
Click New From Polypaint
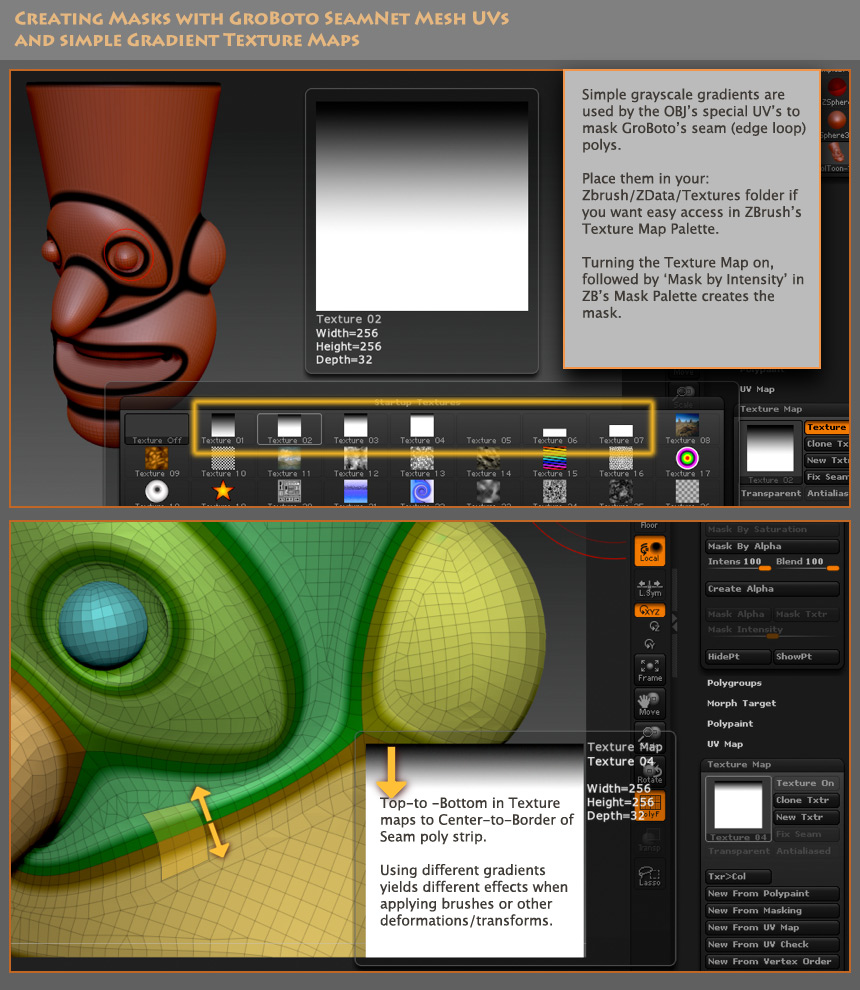tap(772, 893)
